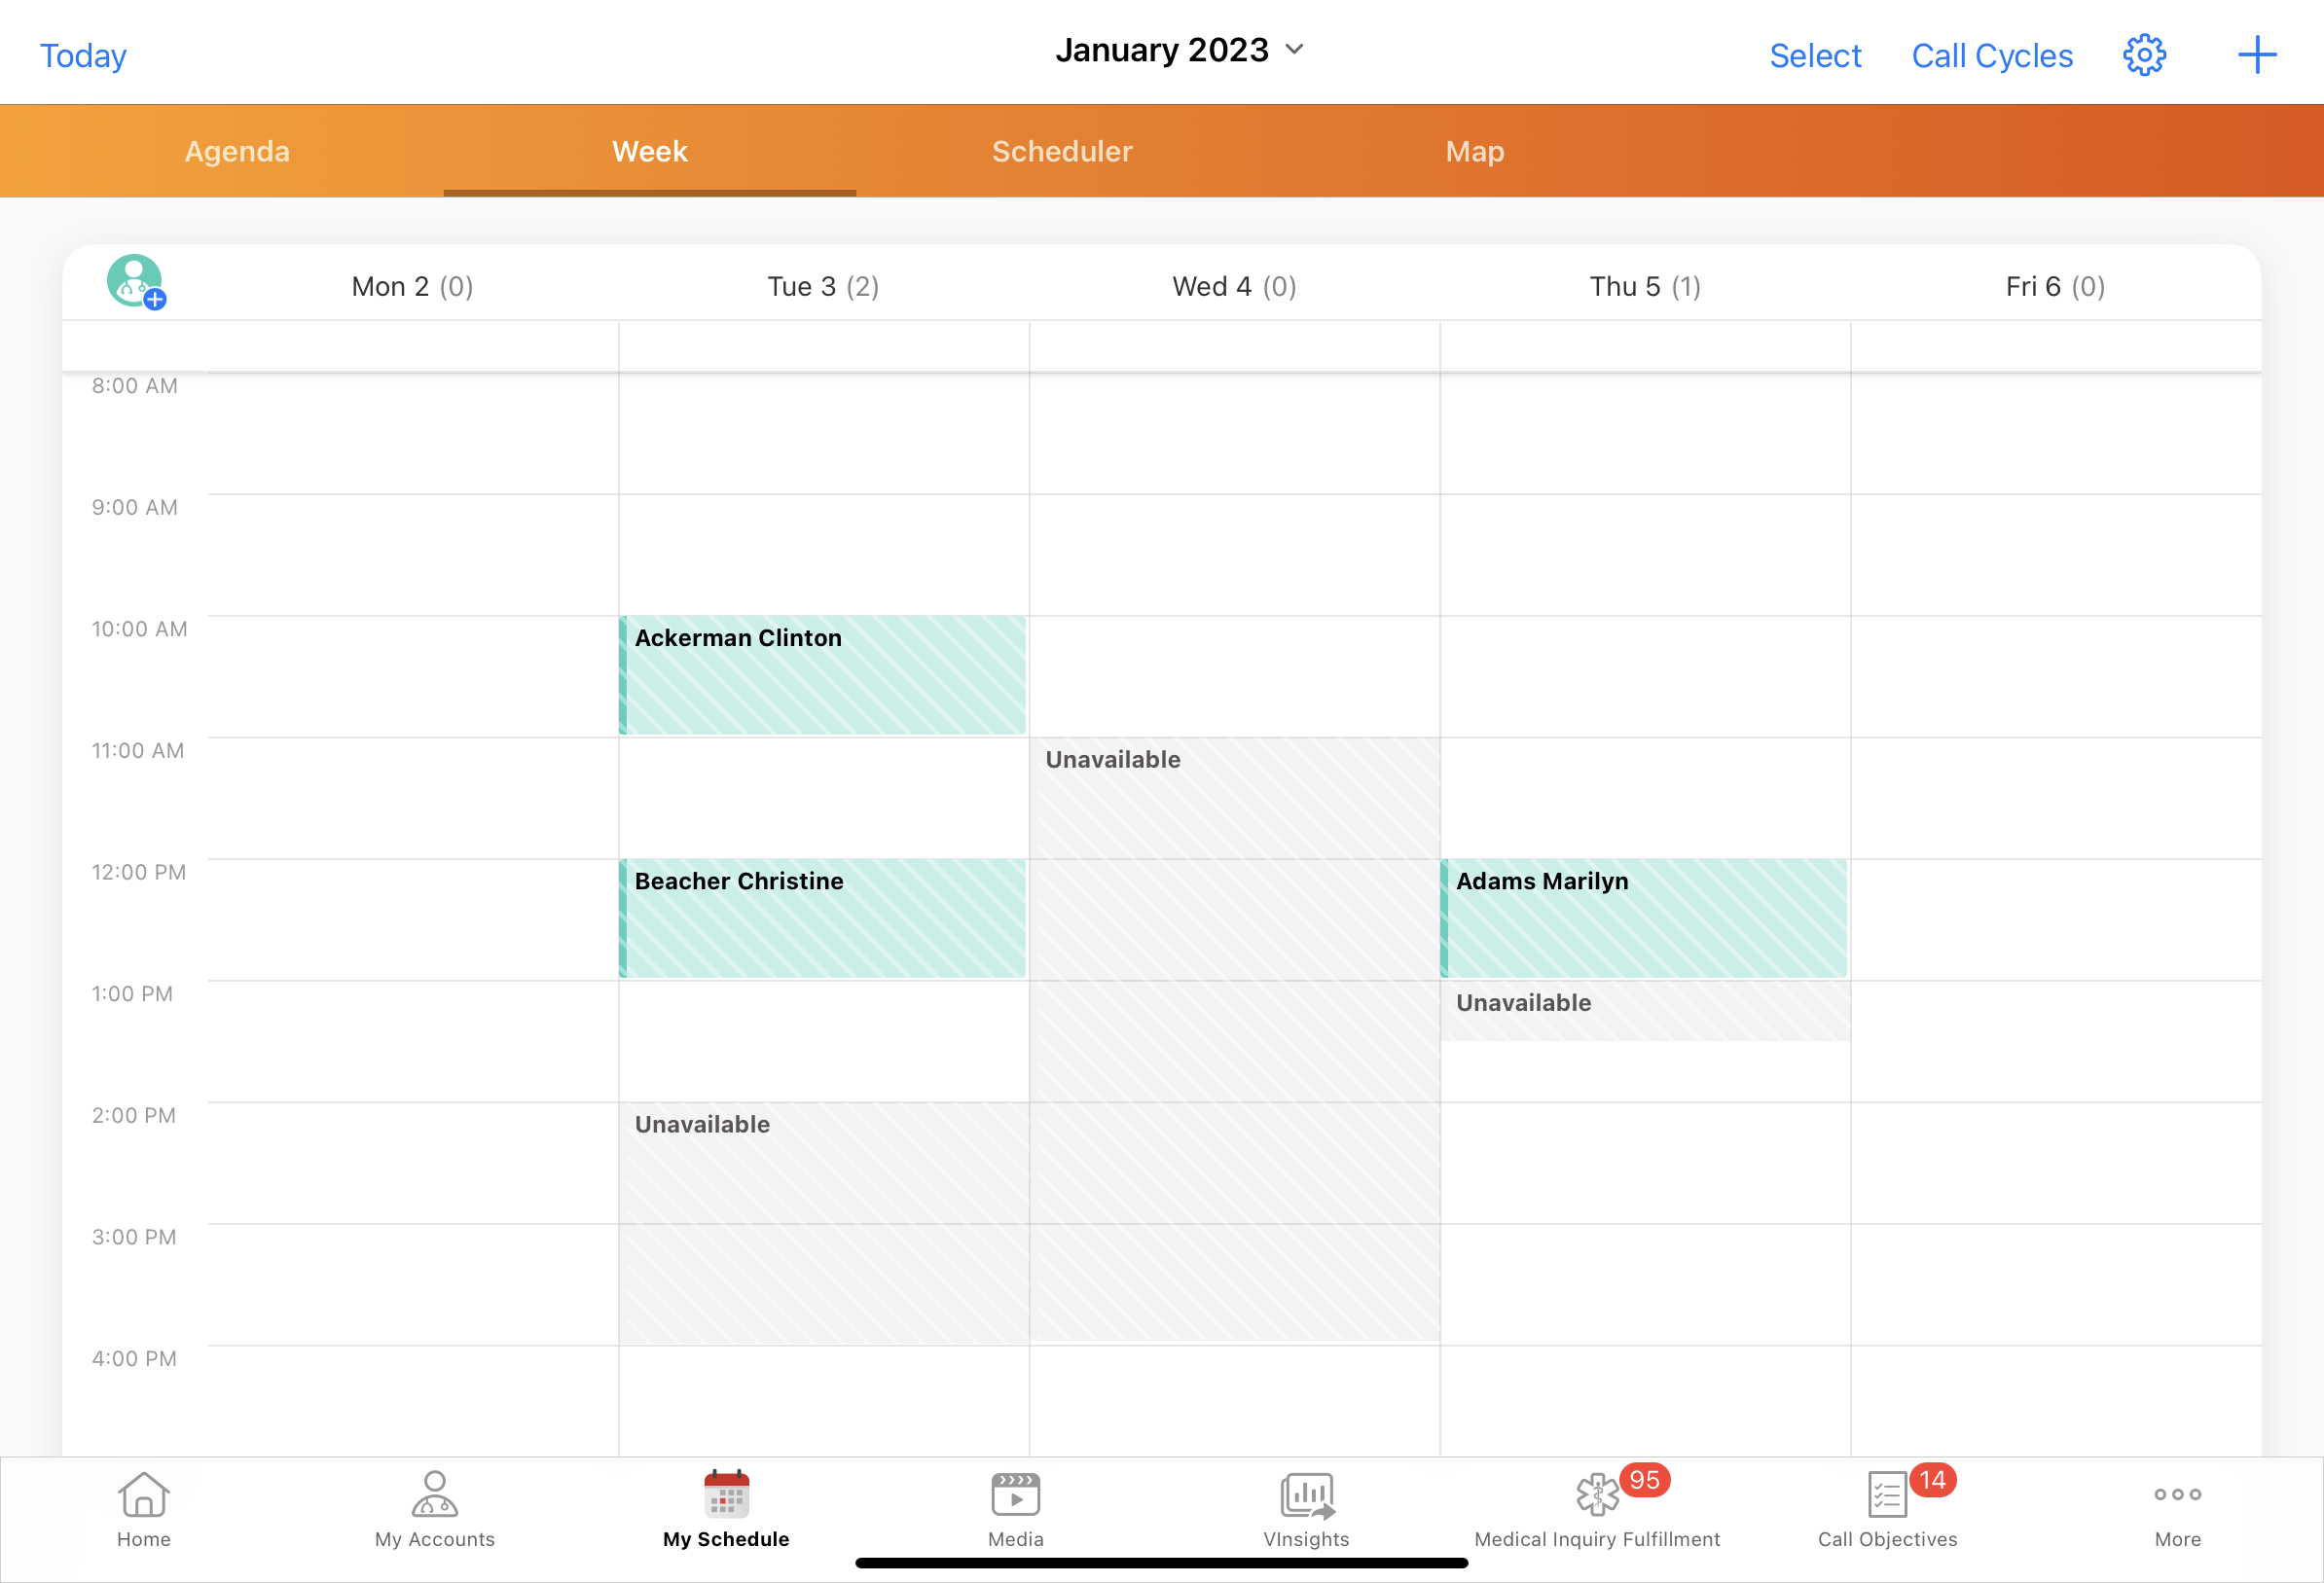Switch to the Agenda tab
Screen dimensions: 2324x1583
click(x=237, y=151)
